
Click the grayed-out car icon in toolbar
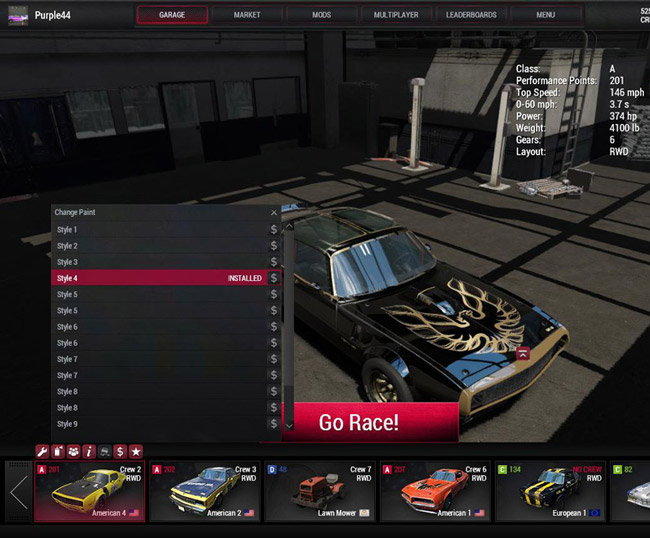pos(105,451)
